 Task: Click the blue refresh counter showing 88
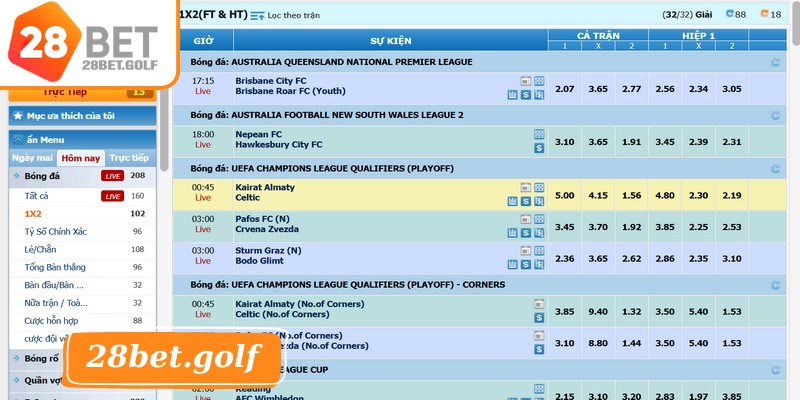point(736,14)
